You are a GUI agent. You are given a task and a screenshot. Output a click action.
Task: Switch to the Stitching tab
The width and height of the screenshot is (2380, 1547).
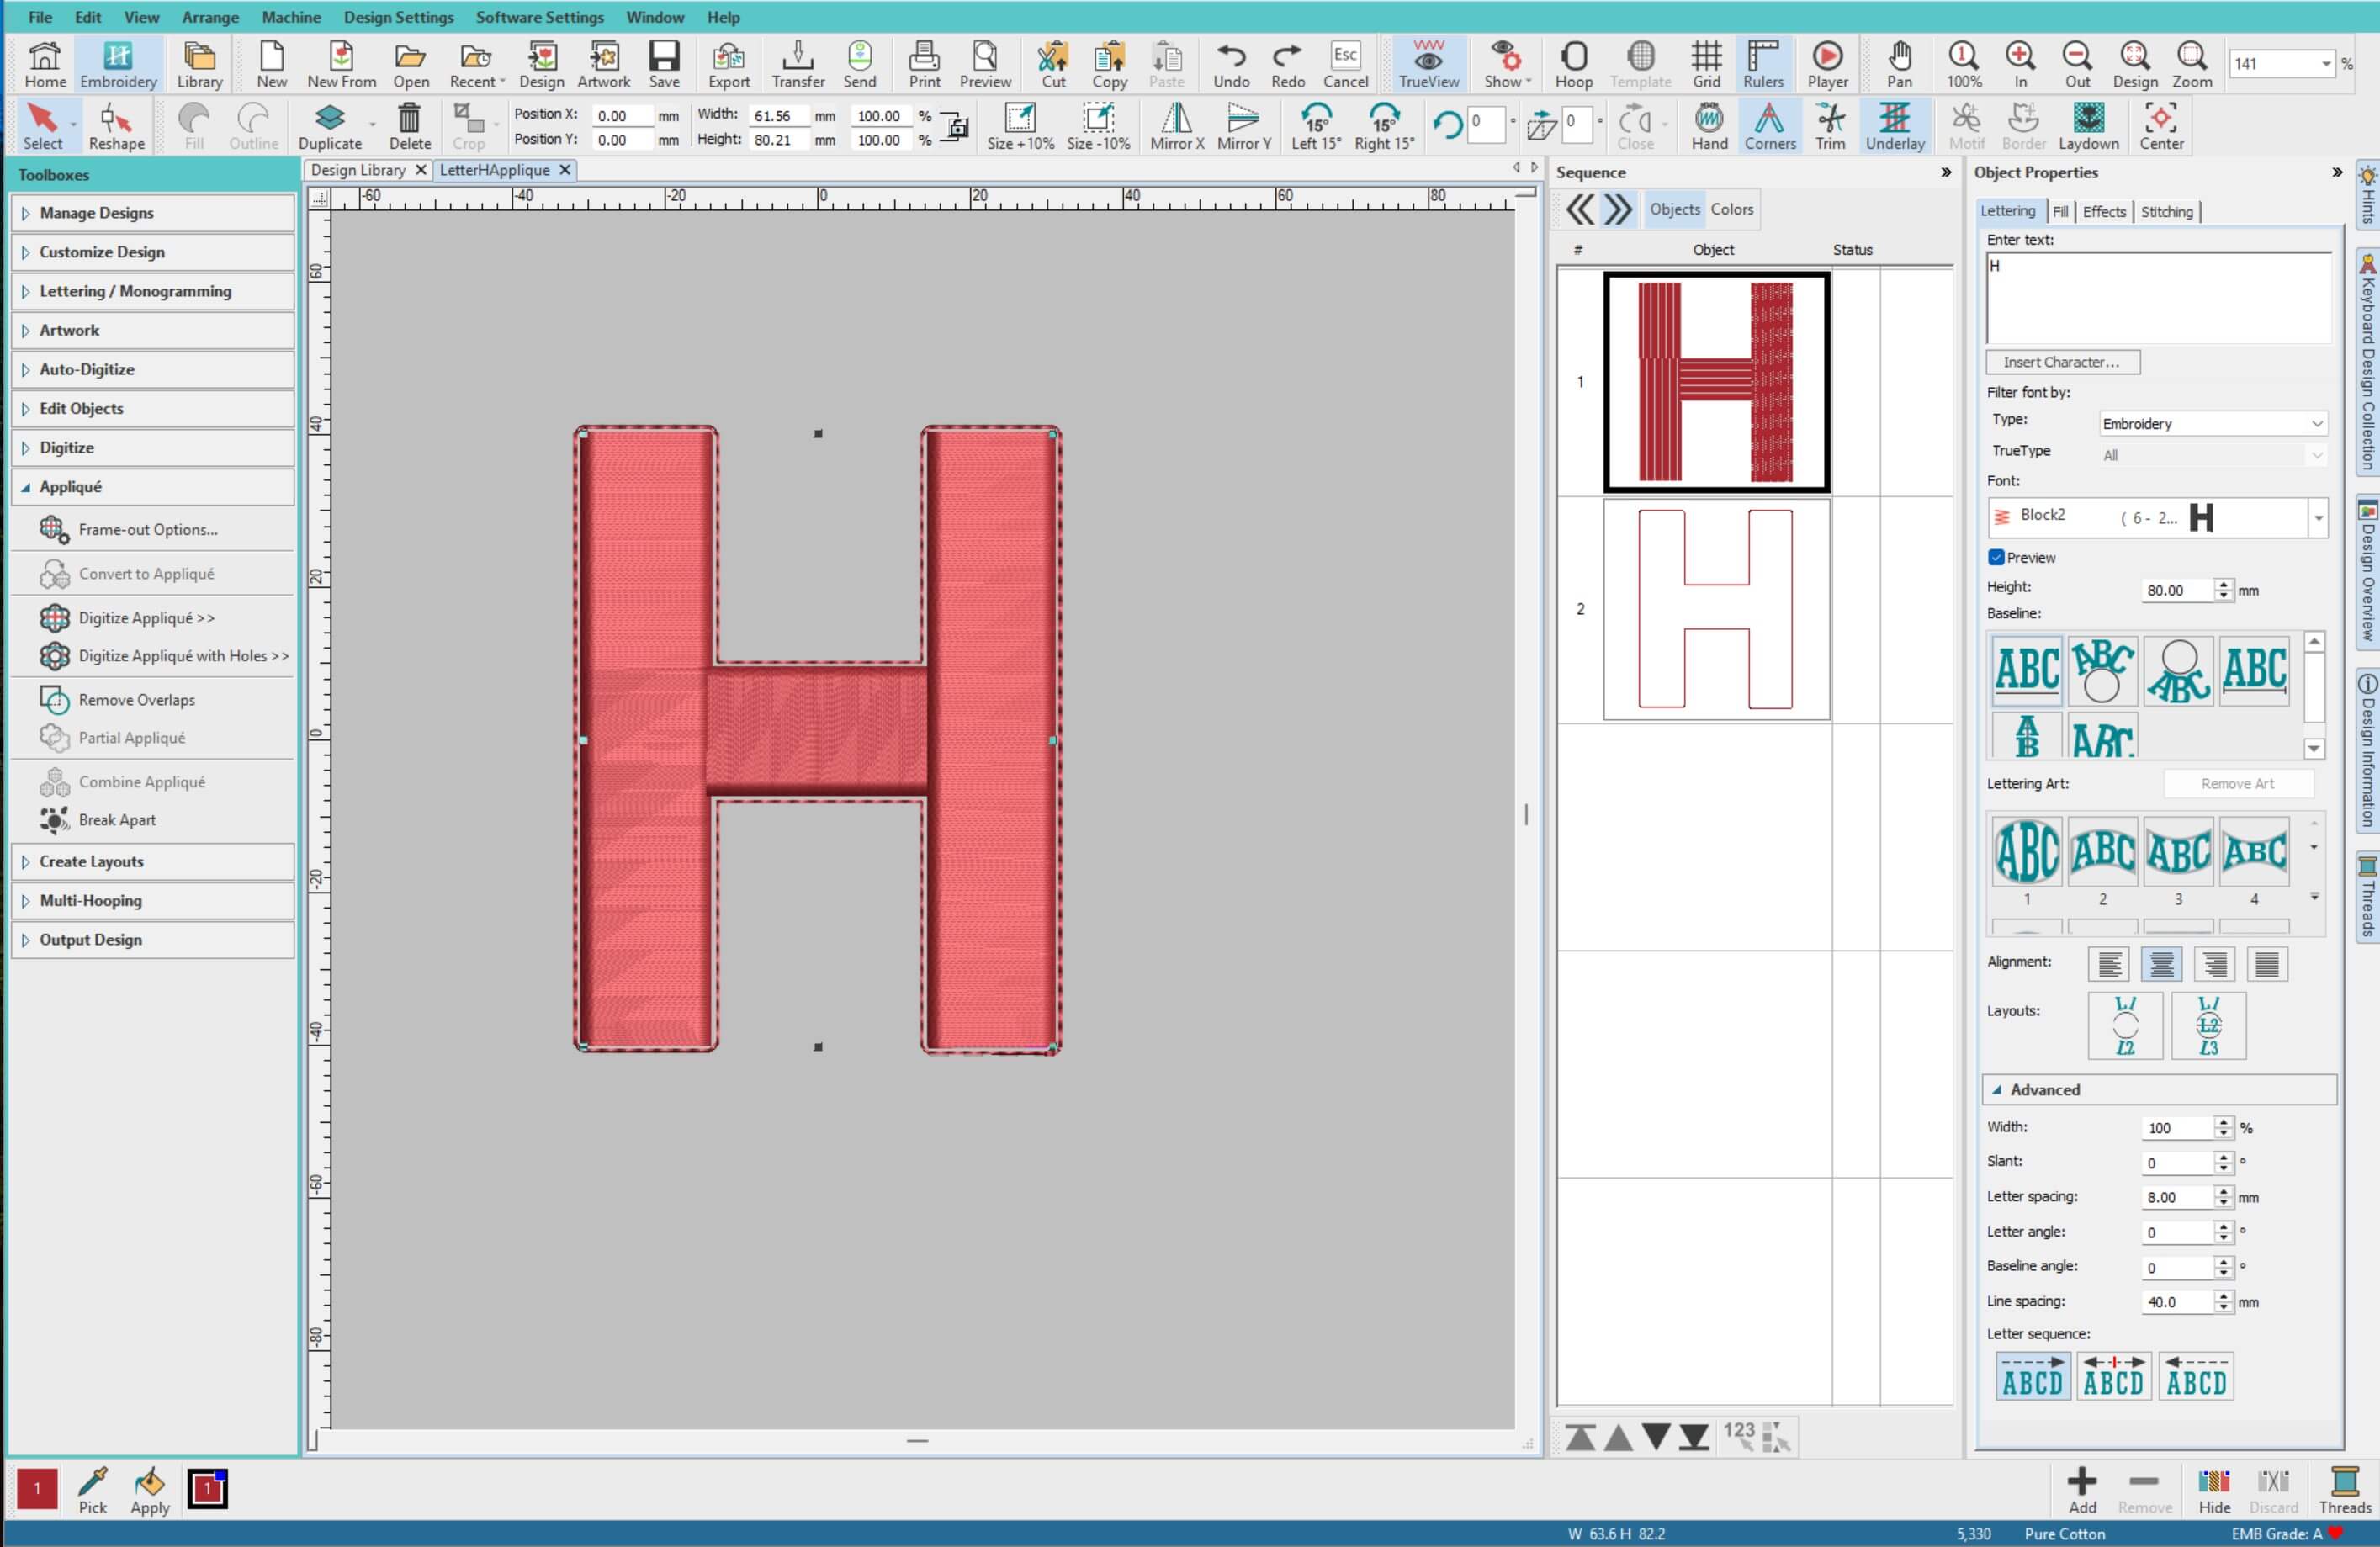(x=2166, y=212)
